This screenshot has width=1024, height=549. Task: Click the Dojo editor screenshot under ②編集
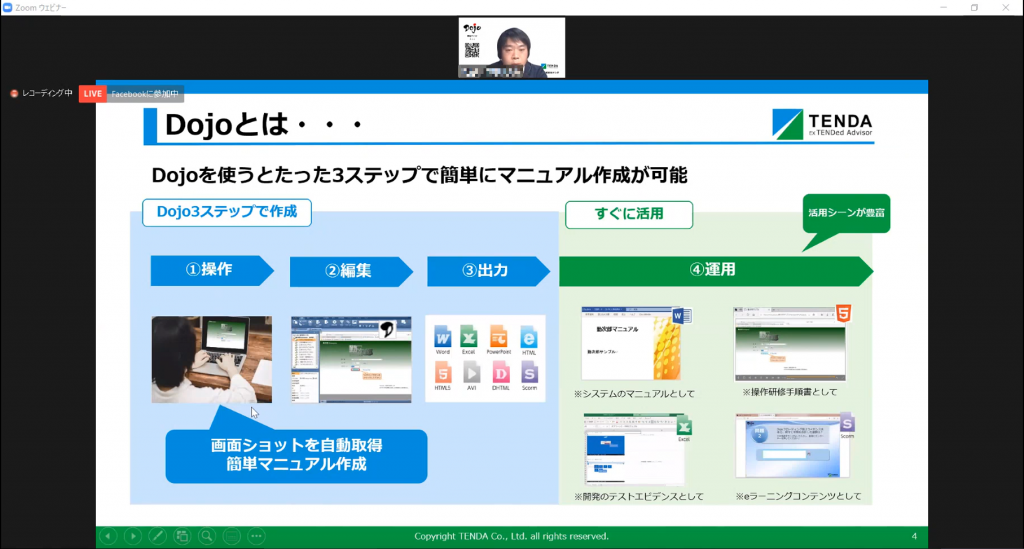(351, 360)
